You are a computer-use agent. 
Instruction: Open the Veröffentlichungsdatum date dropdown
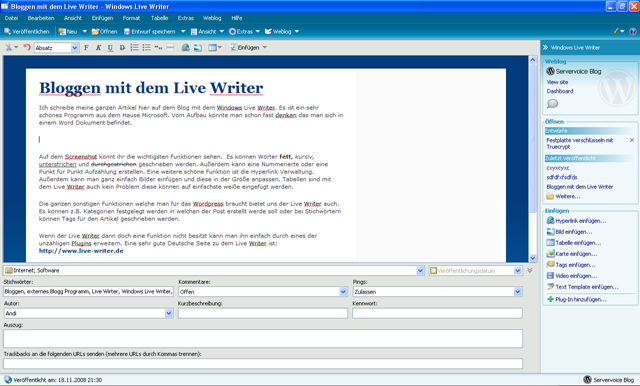pyautogui.click(x=518, y=271)
